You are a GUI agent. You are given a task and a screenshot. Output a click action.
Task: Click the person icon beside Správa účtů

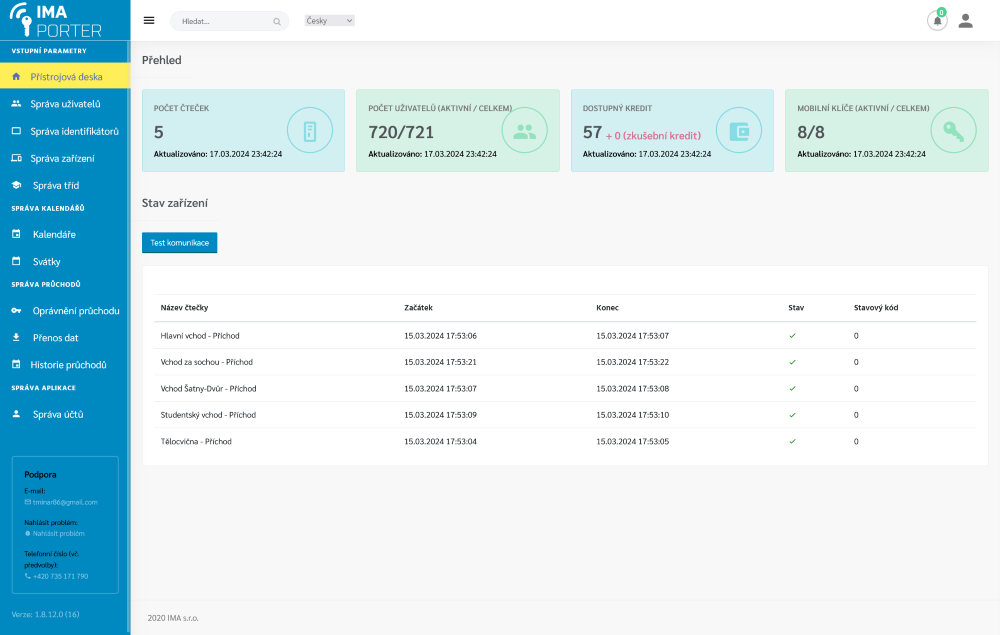tap(17, 414)
